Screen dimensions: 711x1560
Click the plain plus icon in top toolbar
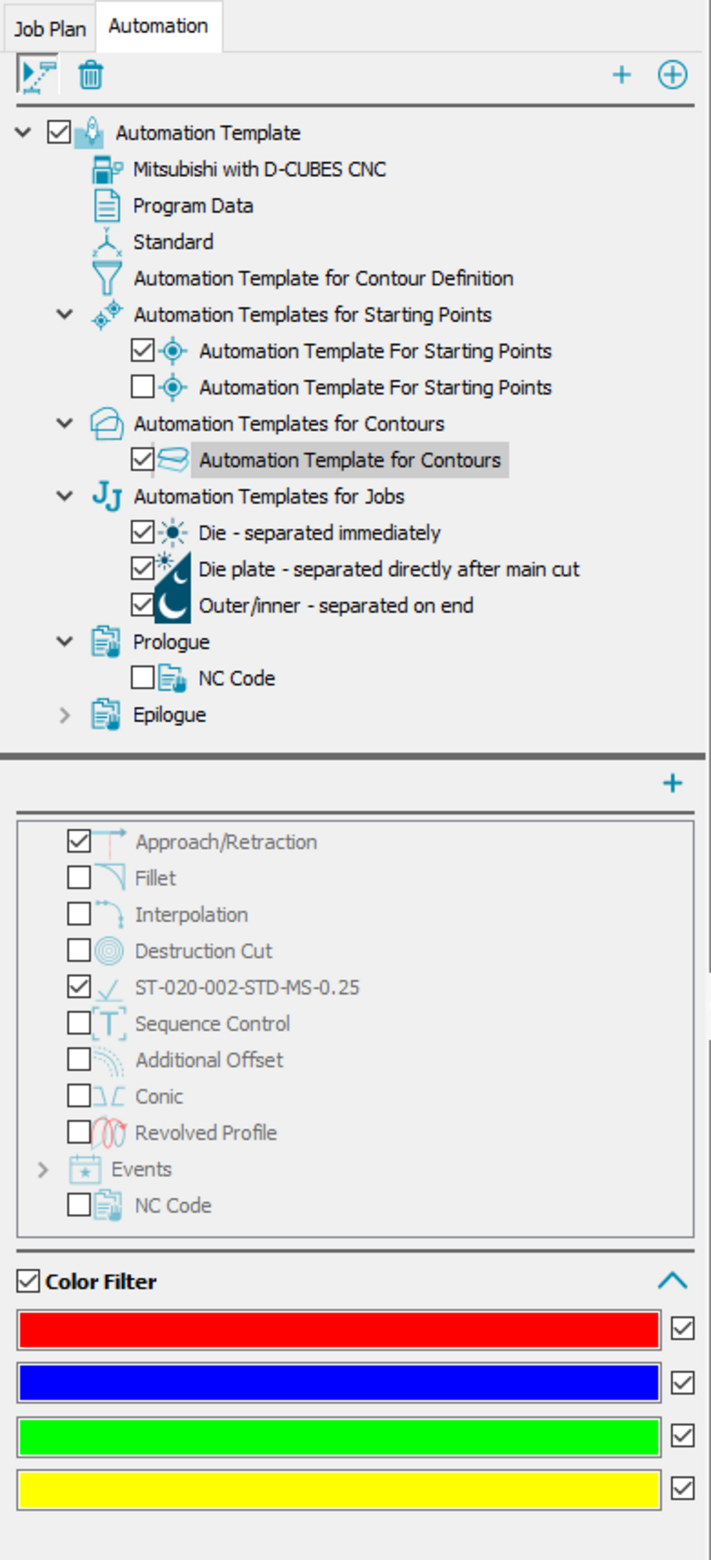622,75
